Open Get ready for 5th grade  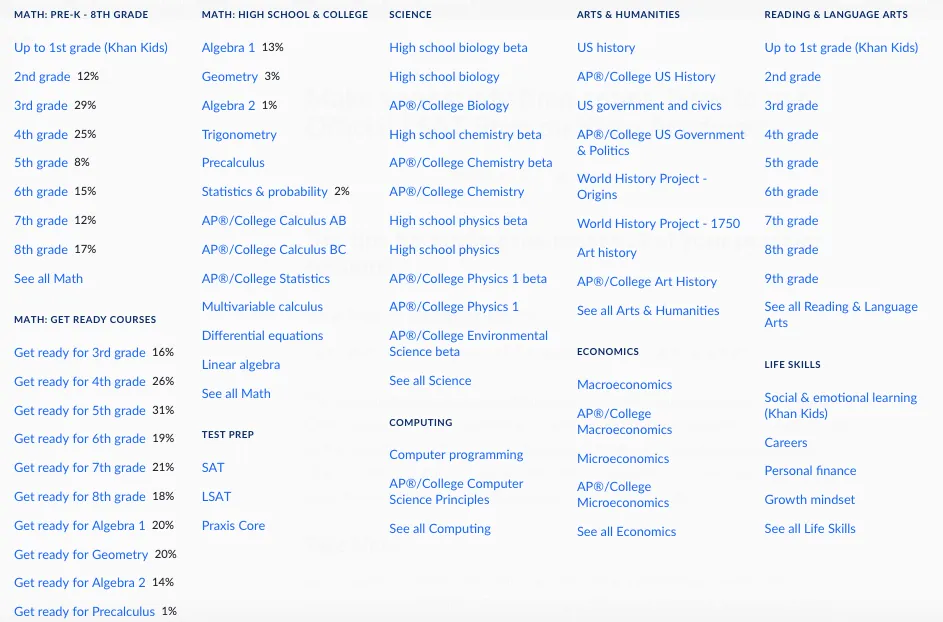click(80, 410)
